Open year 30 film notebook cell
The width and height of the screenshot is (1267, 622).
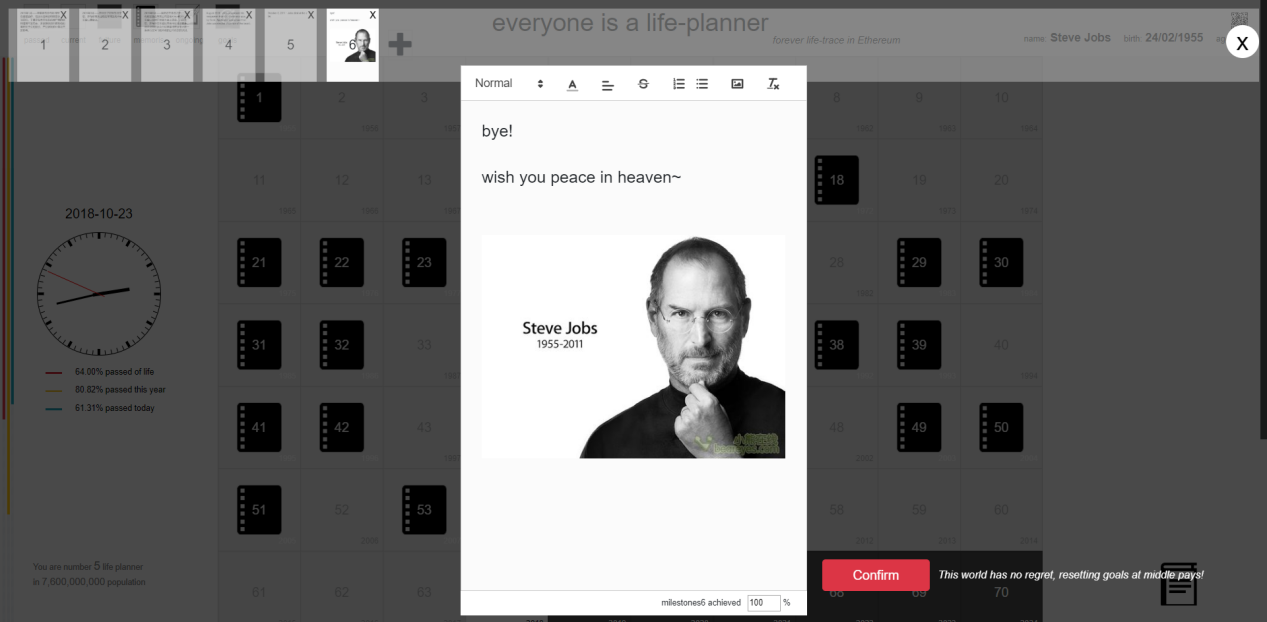(1001, 262)
